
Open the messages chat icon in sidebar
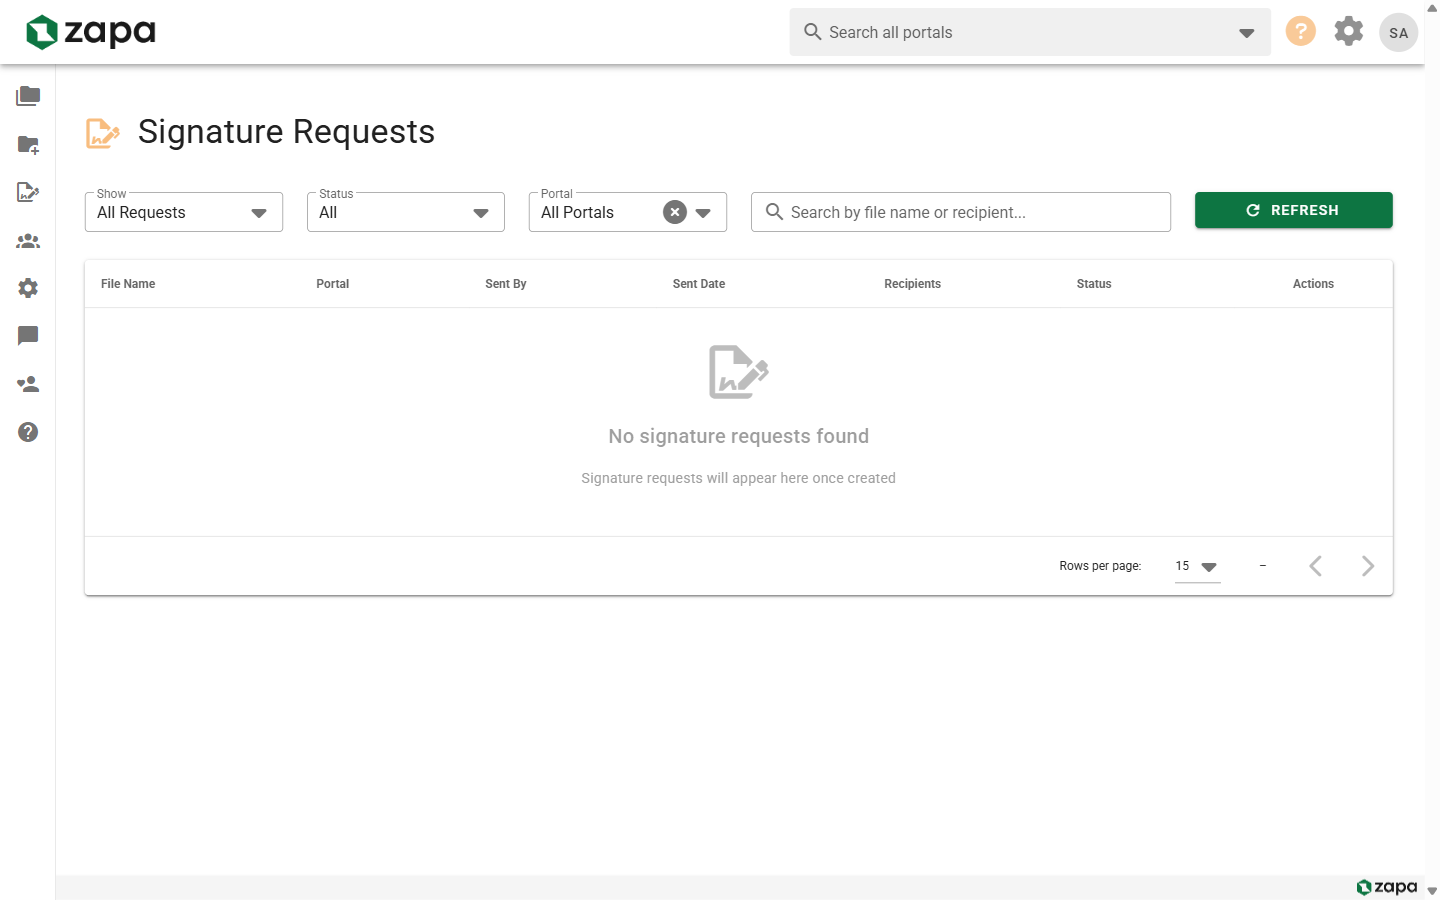click(x=28, y=336)
